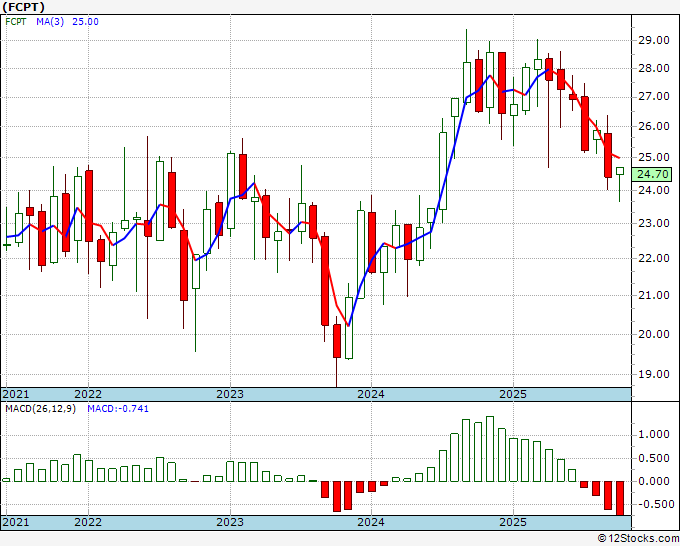The image size is (680, 546).
Task: Click the 2023 marker on price timeline
Action: (230, 394)
